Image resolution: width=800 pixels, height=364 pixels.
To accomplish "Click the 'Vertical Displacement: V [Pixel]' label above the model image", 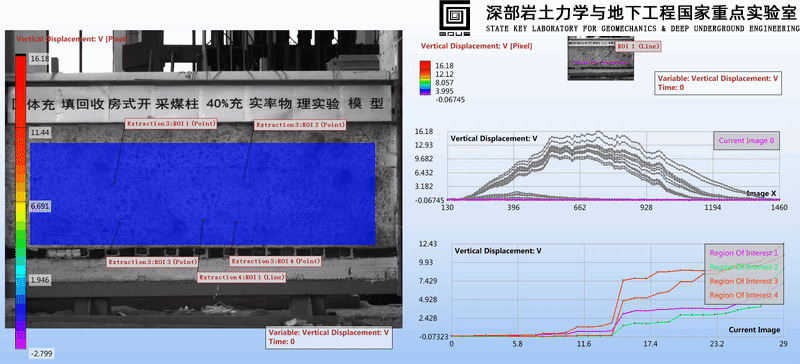I will [72, 38].
